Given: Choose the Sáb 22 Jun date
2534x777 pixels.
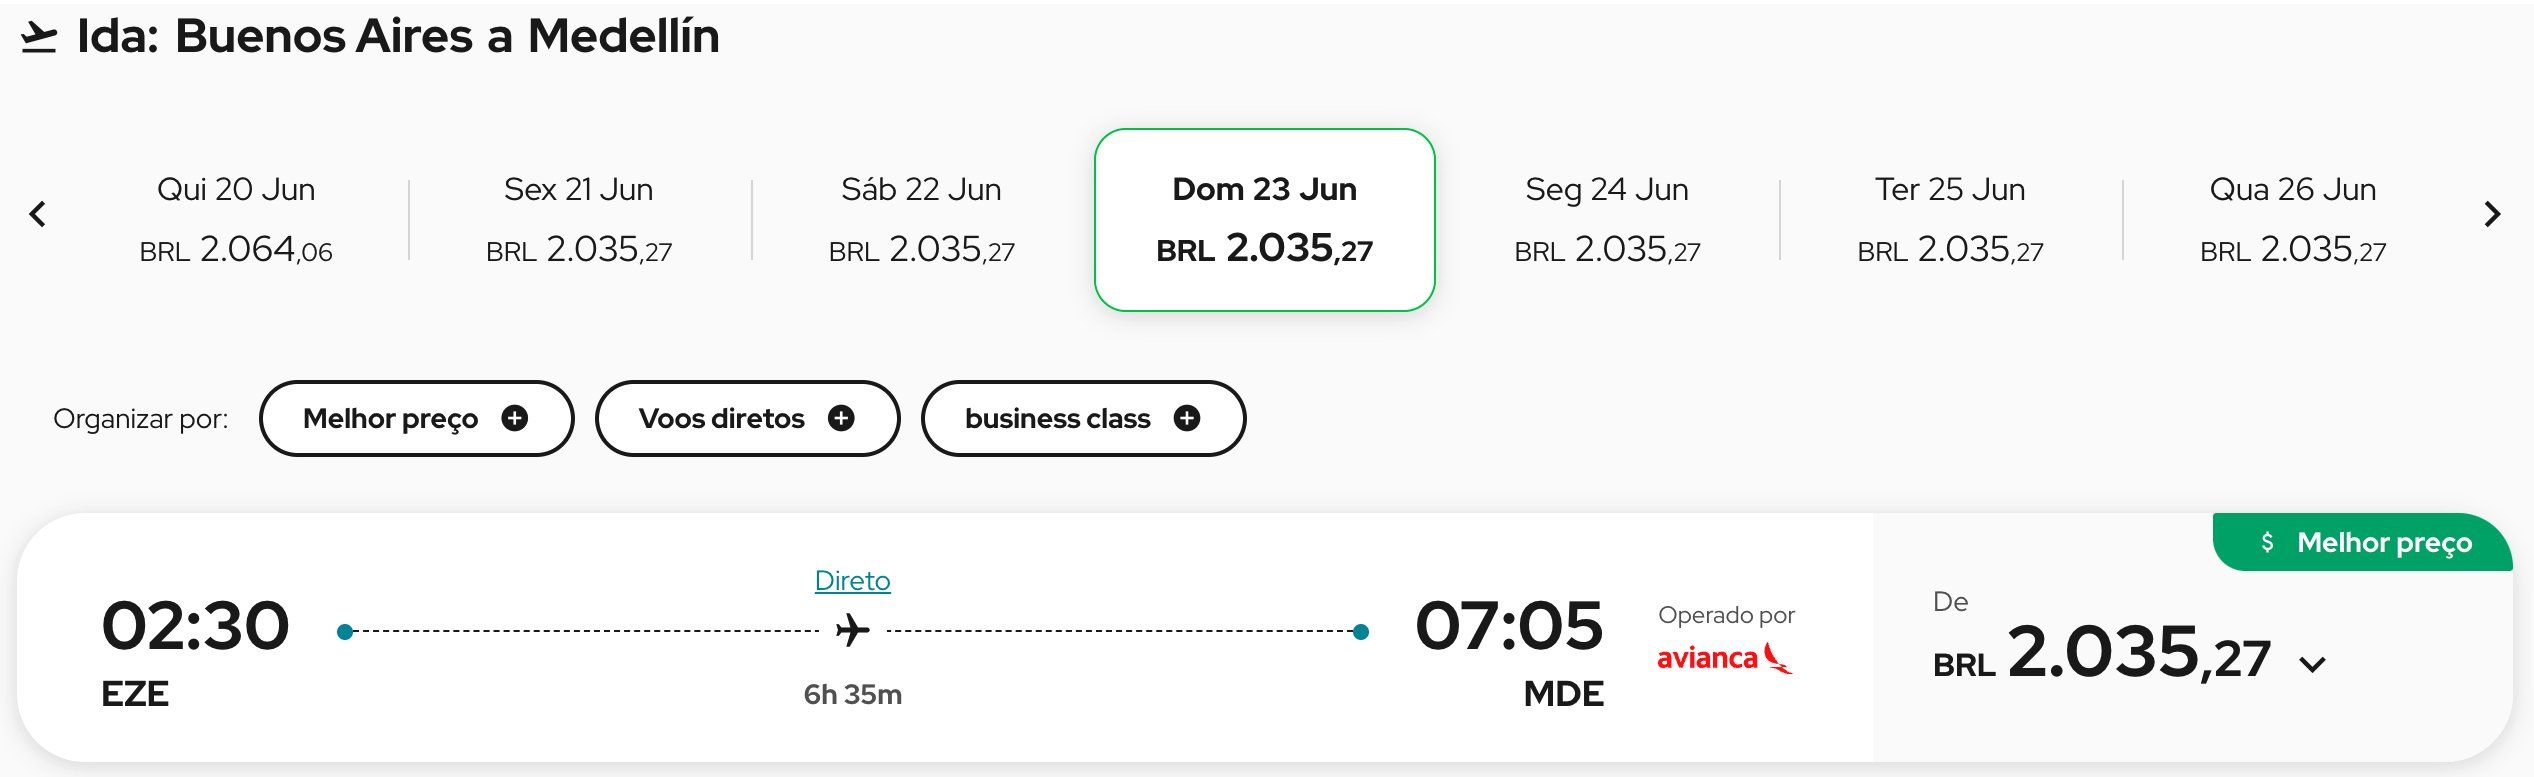Looking at the screenshot, I should [x=921, y=220].
